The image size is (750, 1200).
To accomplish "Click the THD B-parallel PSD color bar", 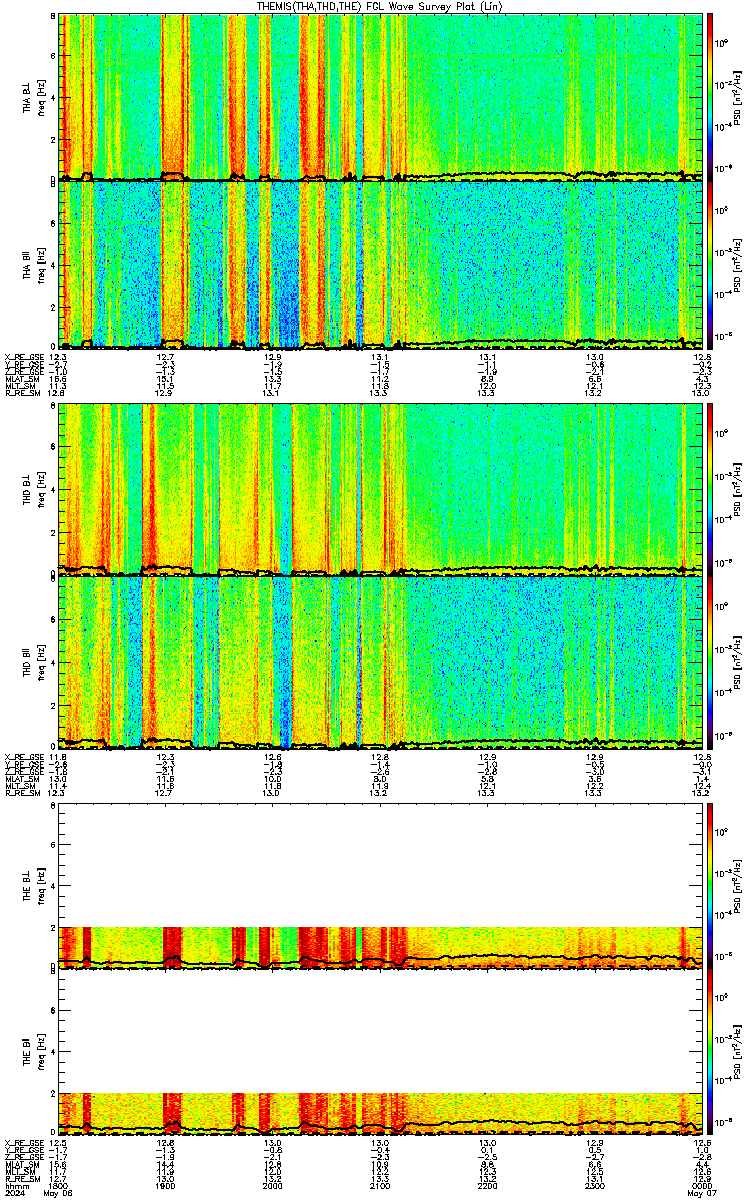I will pos(711,662).
